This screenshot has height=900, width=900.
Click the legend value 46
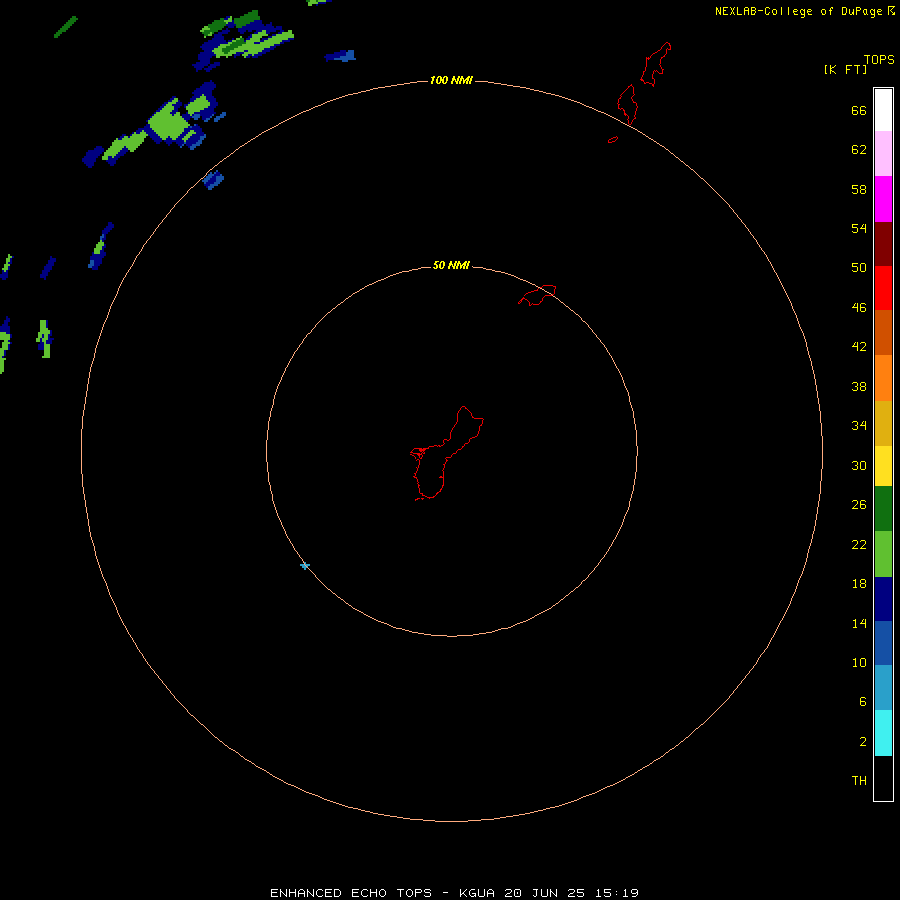(x=859, y=308)
